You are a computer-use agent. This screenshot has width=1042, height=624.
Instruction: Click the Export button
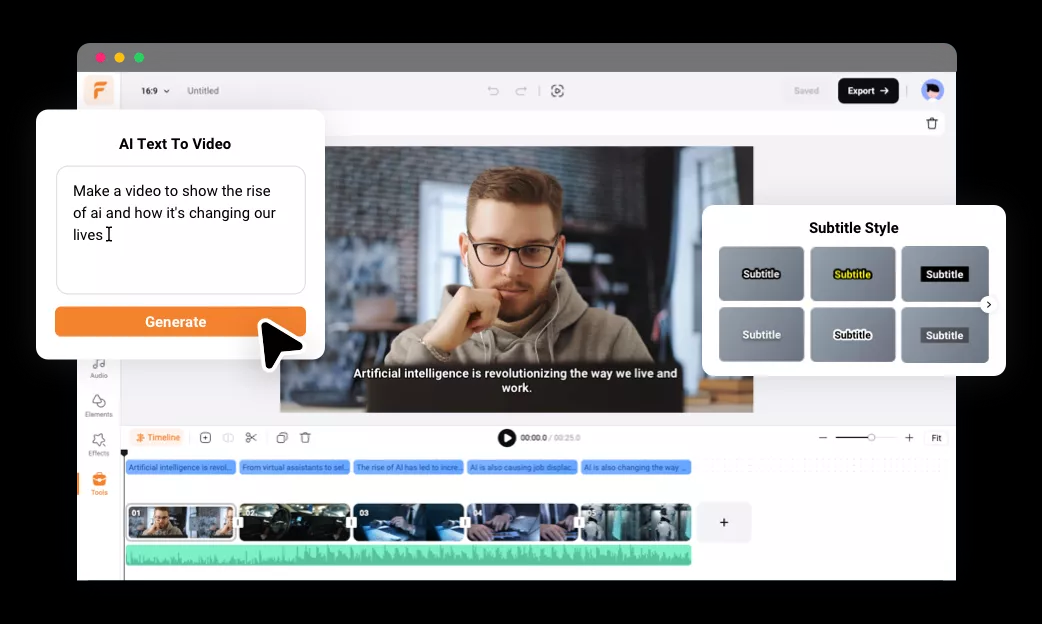pos(868,91)
